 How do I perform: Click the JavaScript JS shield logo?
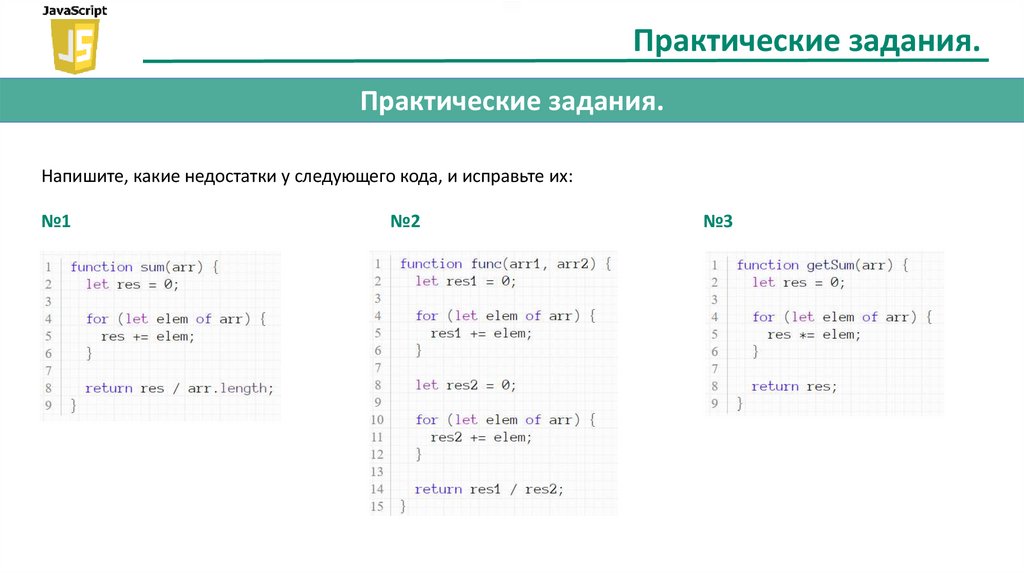coord(75,46)
